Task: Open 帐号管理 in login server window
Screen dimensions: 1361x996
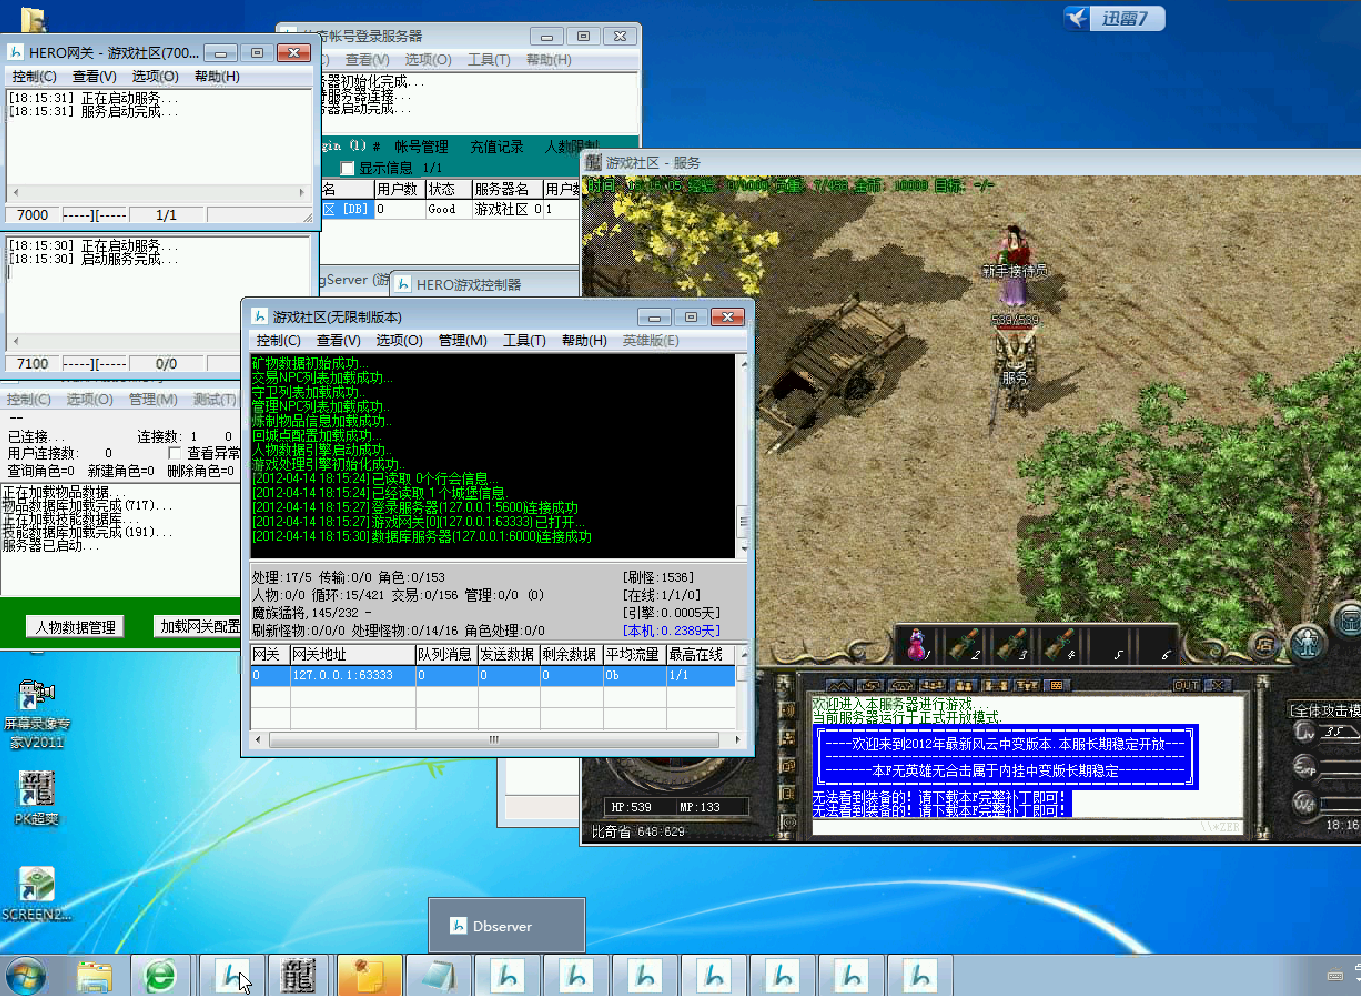Action: click(x=420, y=147)
